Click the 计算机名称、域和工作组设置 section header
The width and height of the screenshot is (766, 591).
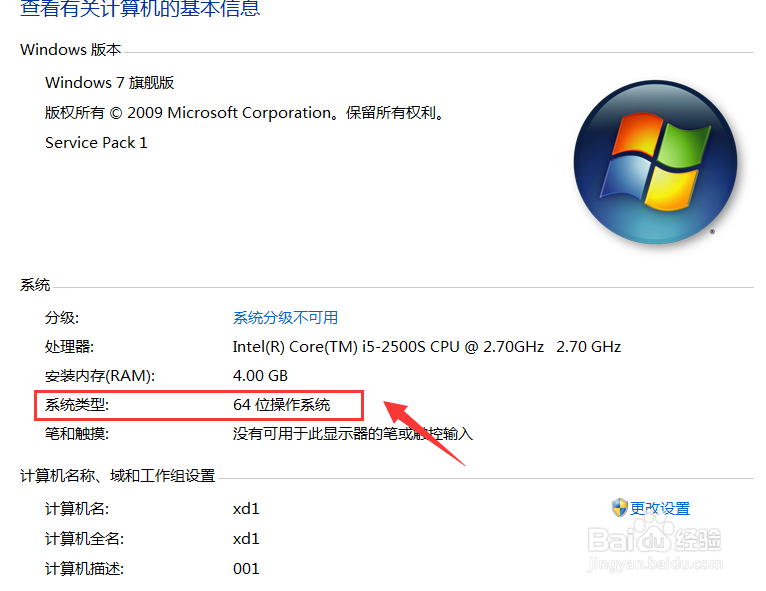tap(117, 475)
